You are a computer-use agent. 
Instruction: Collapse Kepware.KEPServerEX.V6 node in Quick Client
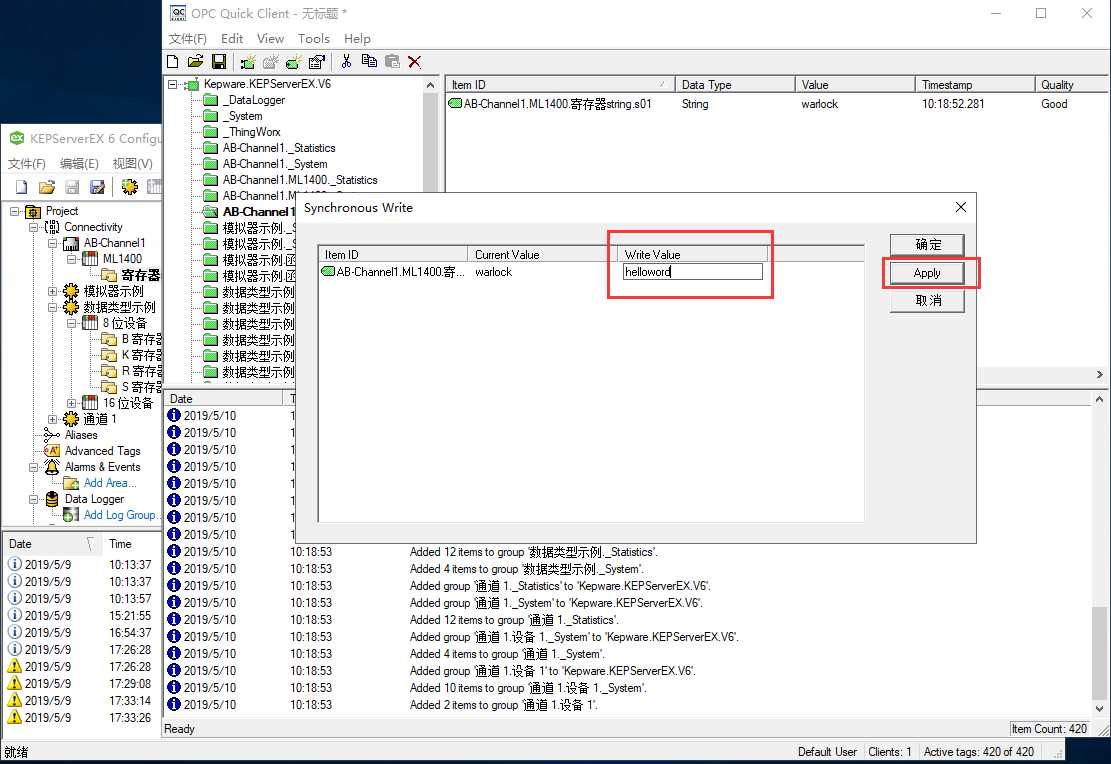pyautogui.click(x=172, y=84)
